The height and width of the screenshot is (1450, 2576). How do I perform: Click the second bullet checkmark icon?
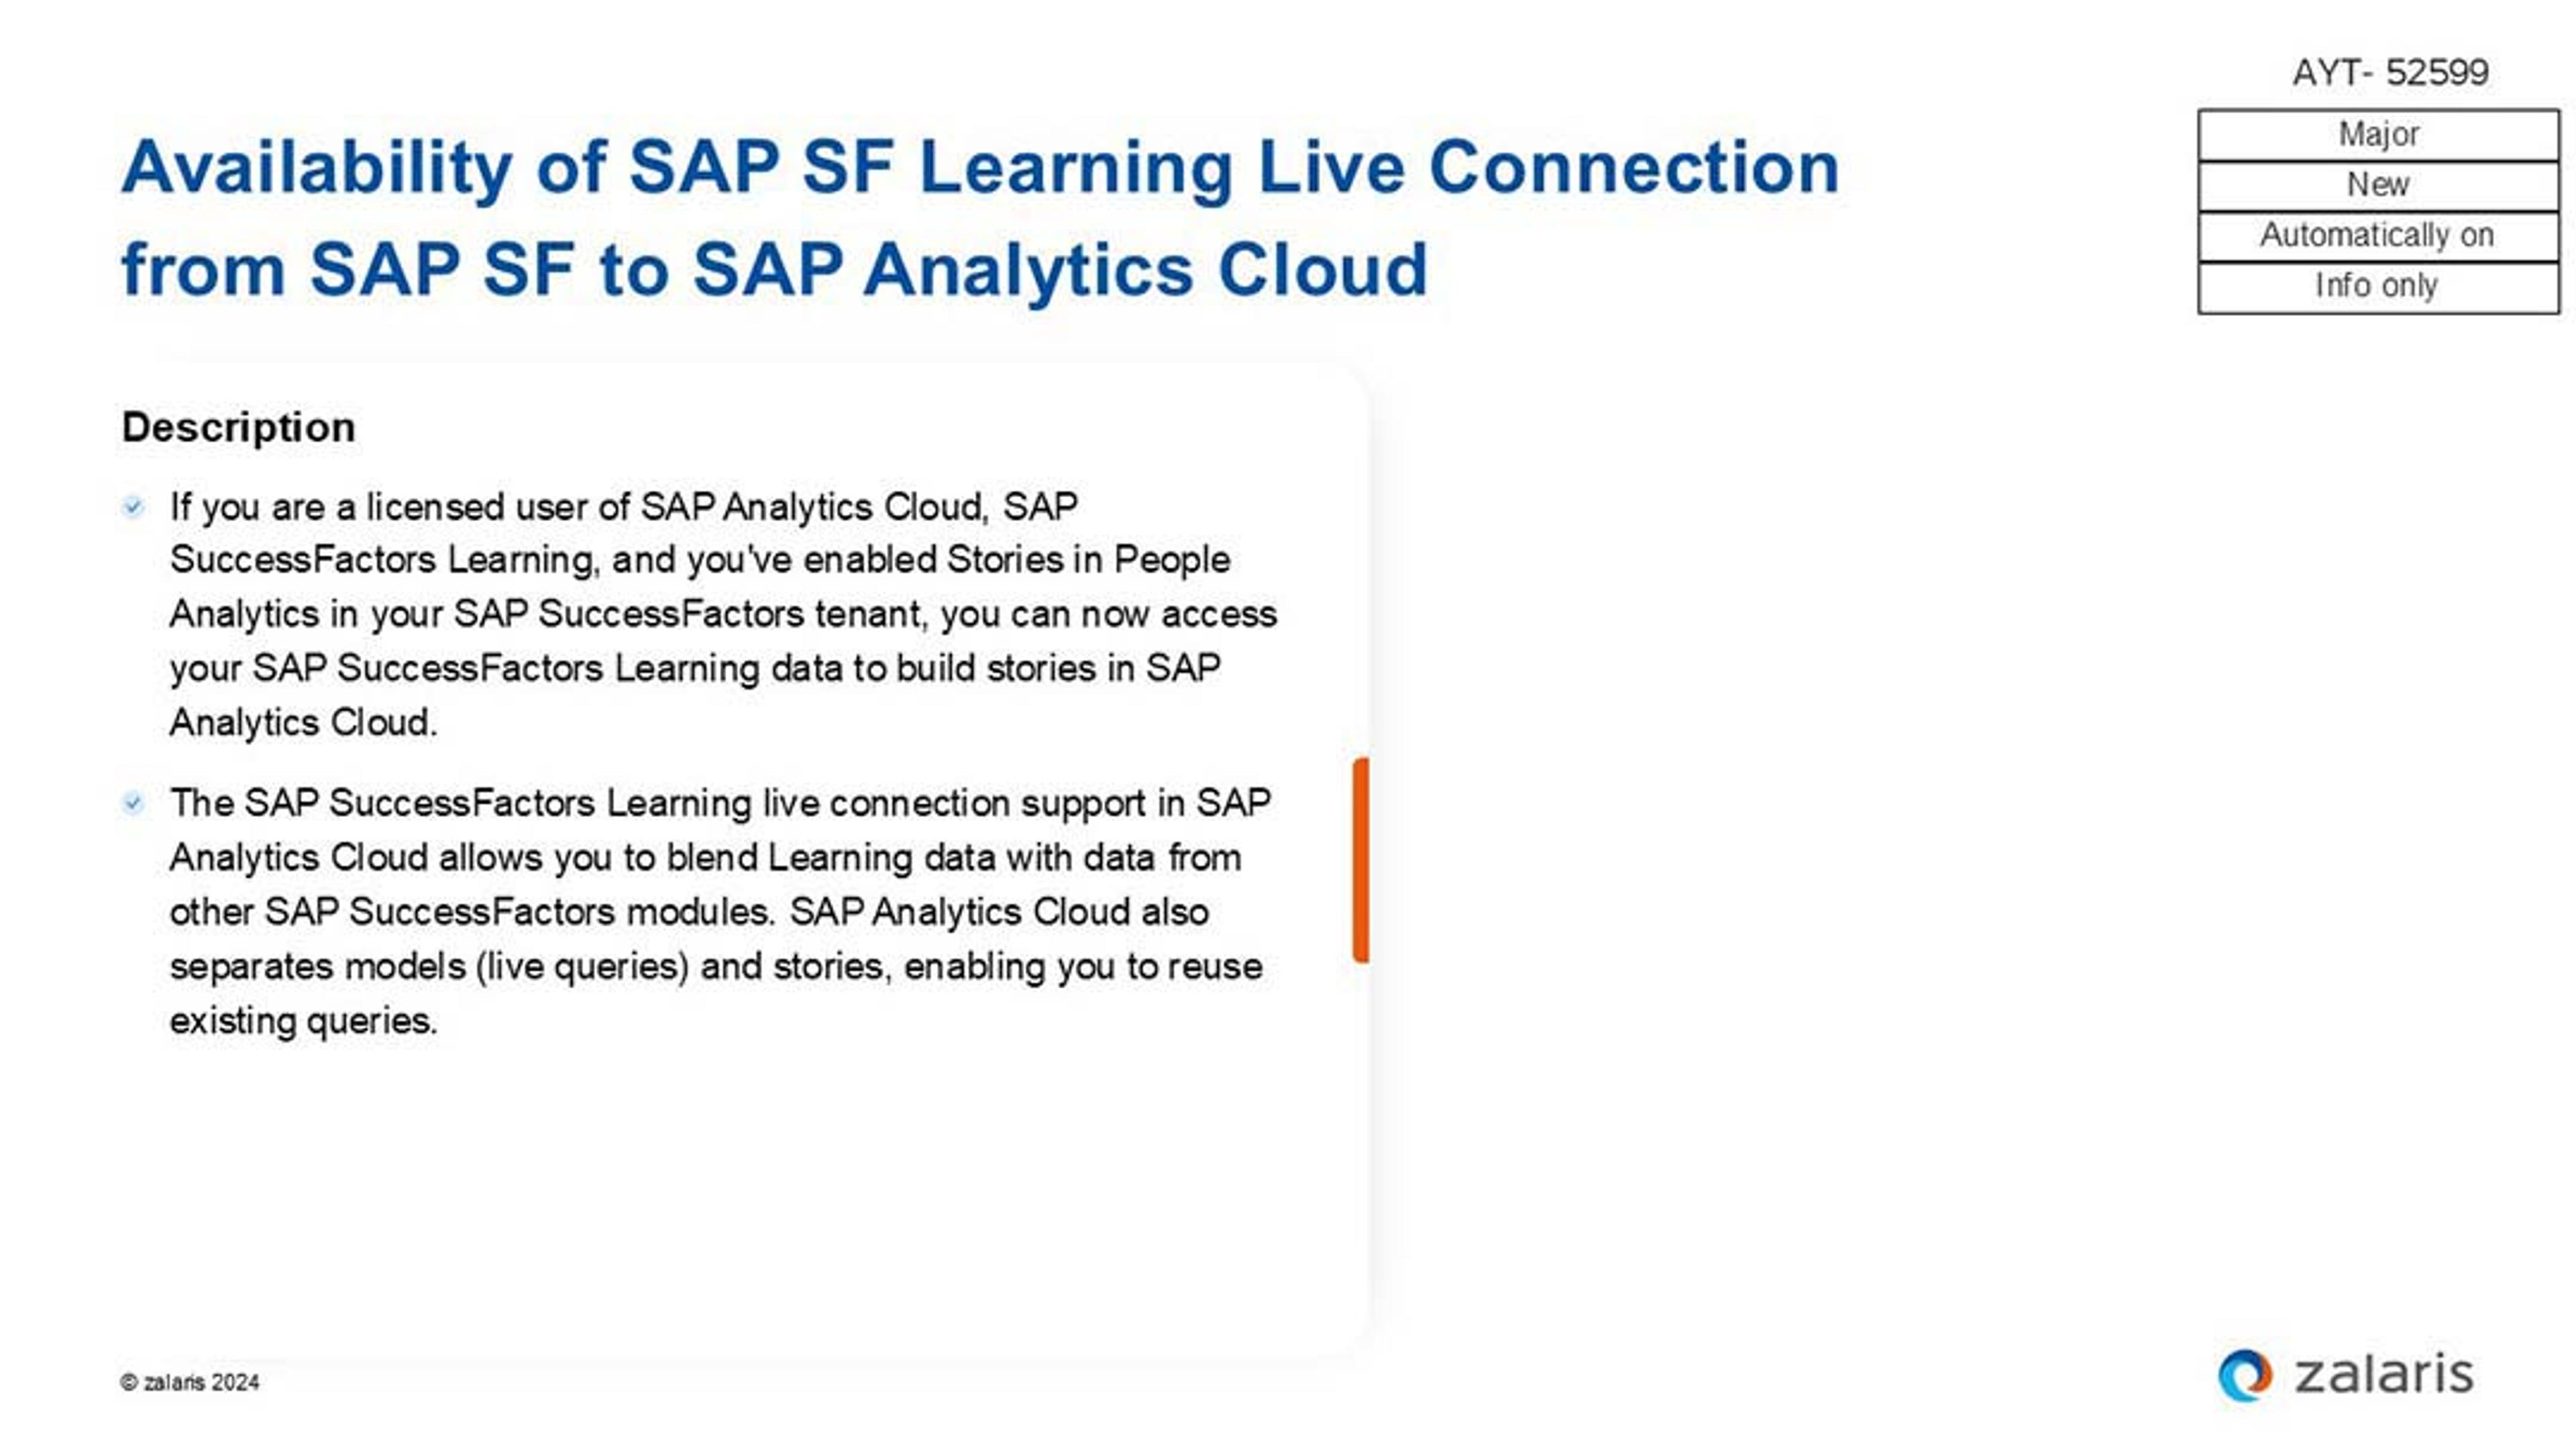tap(133, 803)
